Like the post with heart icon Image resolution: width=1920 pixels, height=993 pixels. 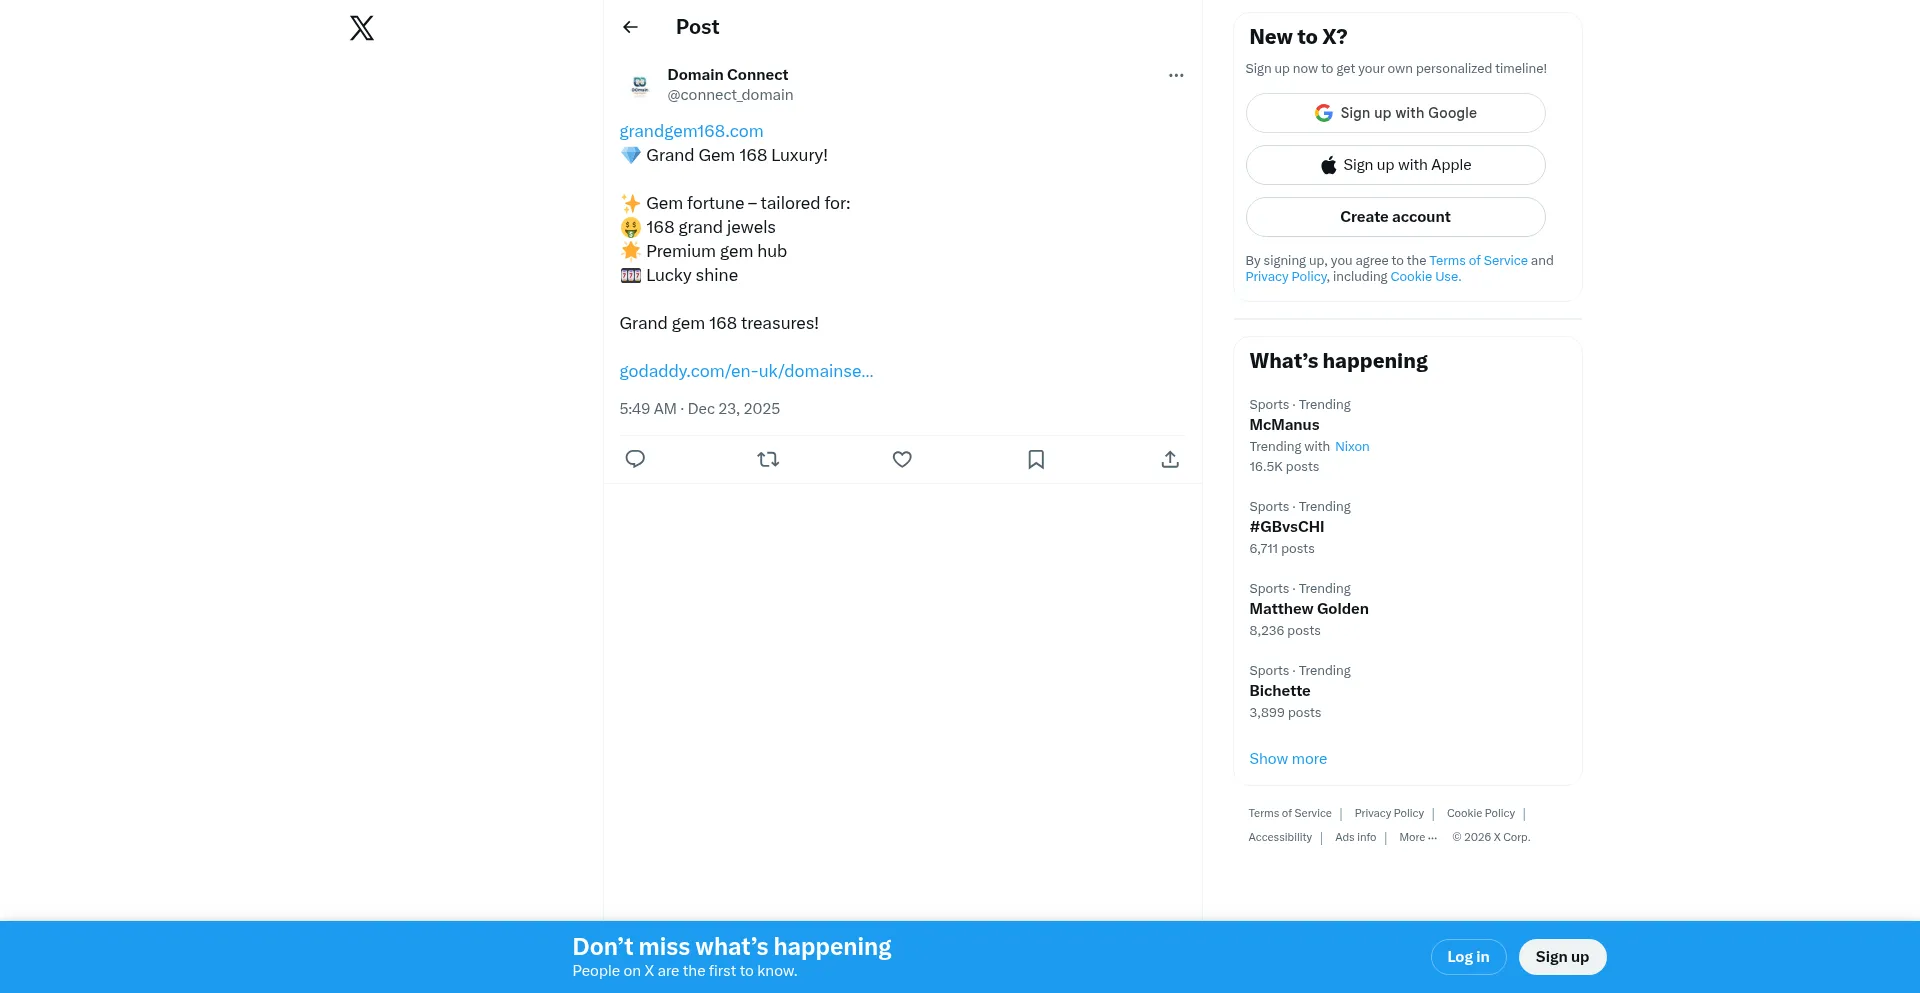[902, 459]
